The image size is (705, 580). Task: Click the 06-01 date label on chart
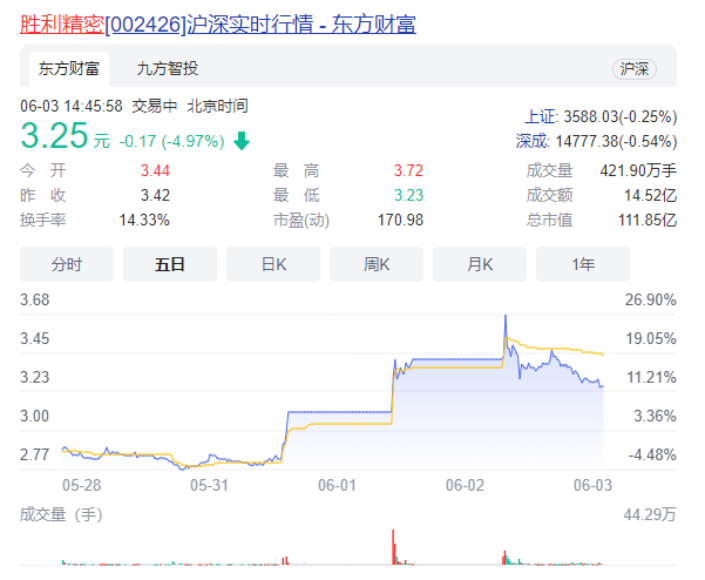[337, 485]
